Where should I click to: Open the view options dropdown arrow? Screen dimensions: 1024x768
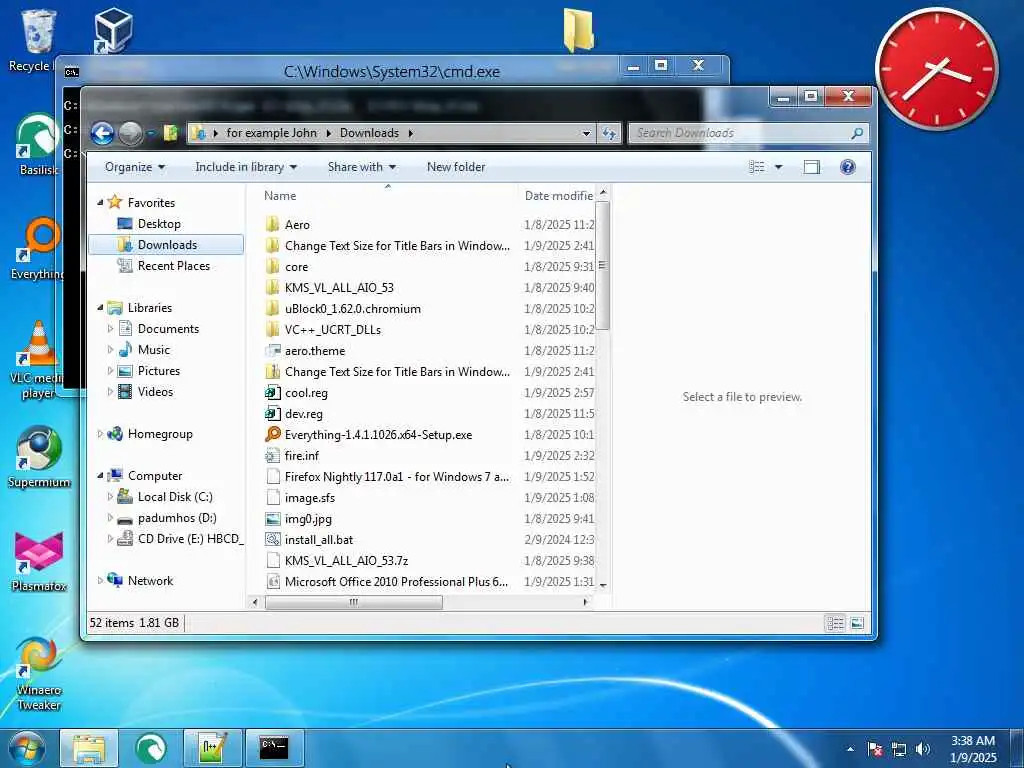[778, 167]
